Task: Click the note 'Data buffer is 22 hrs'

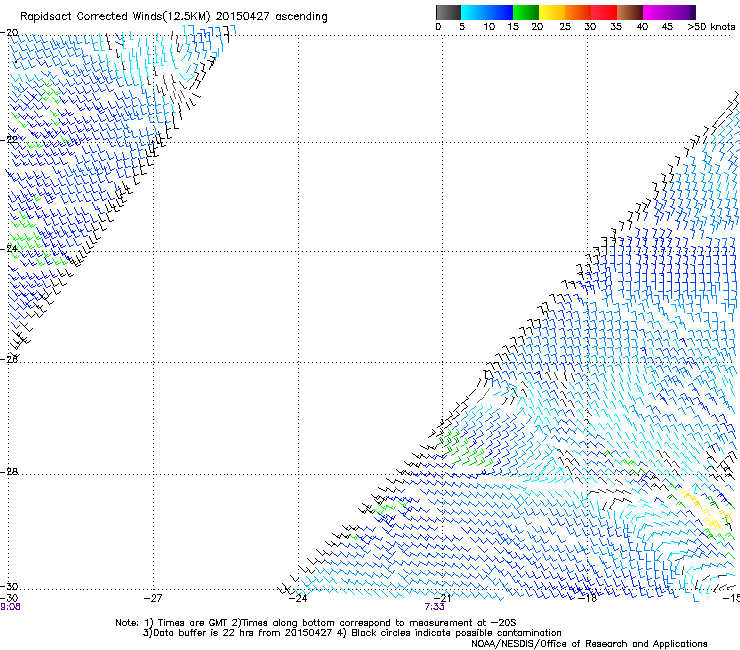Action: 204,633
